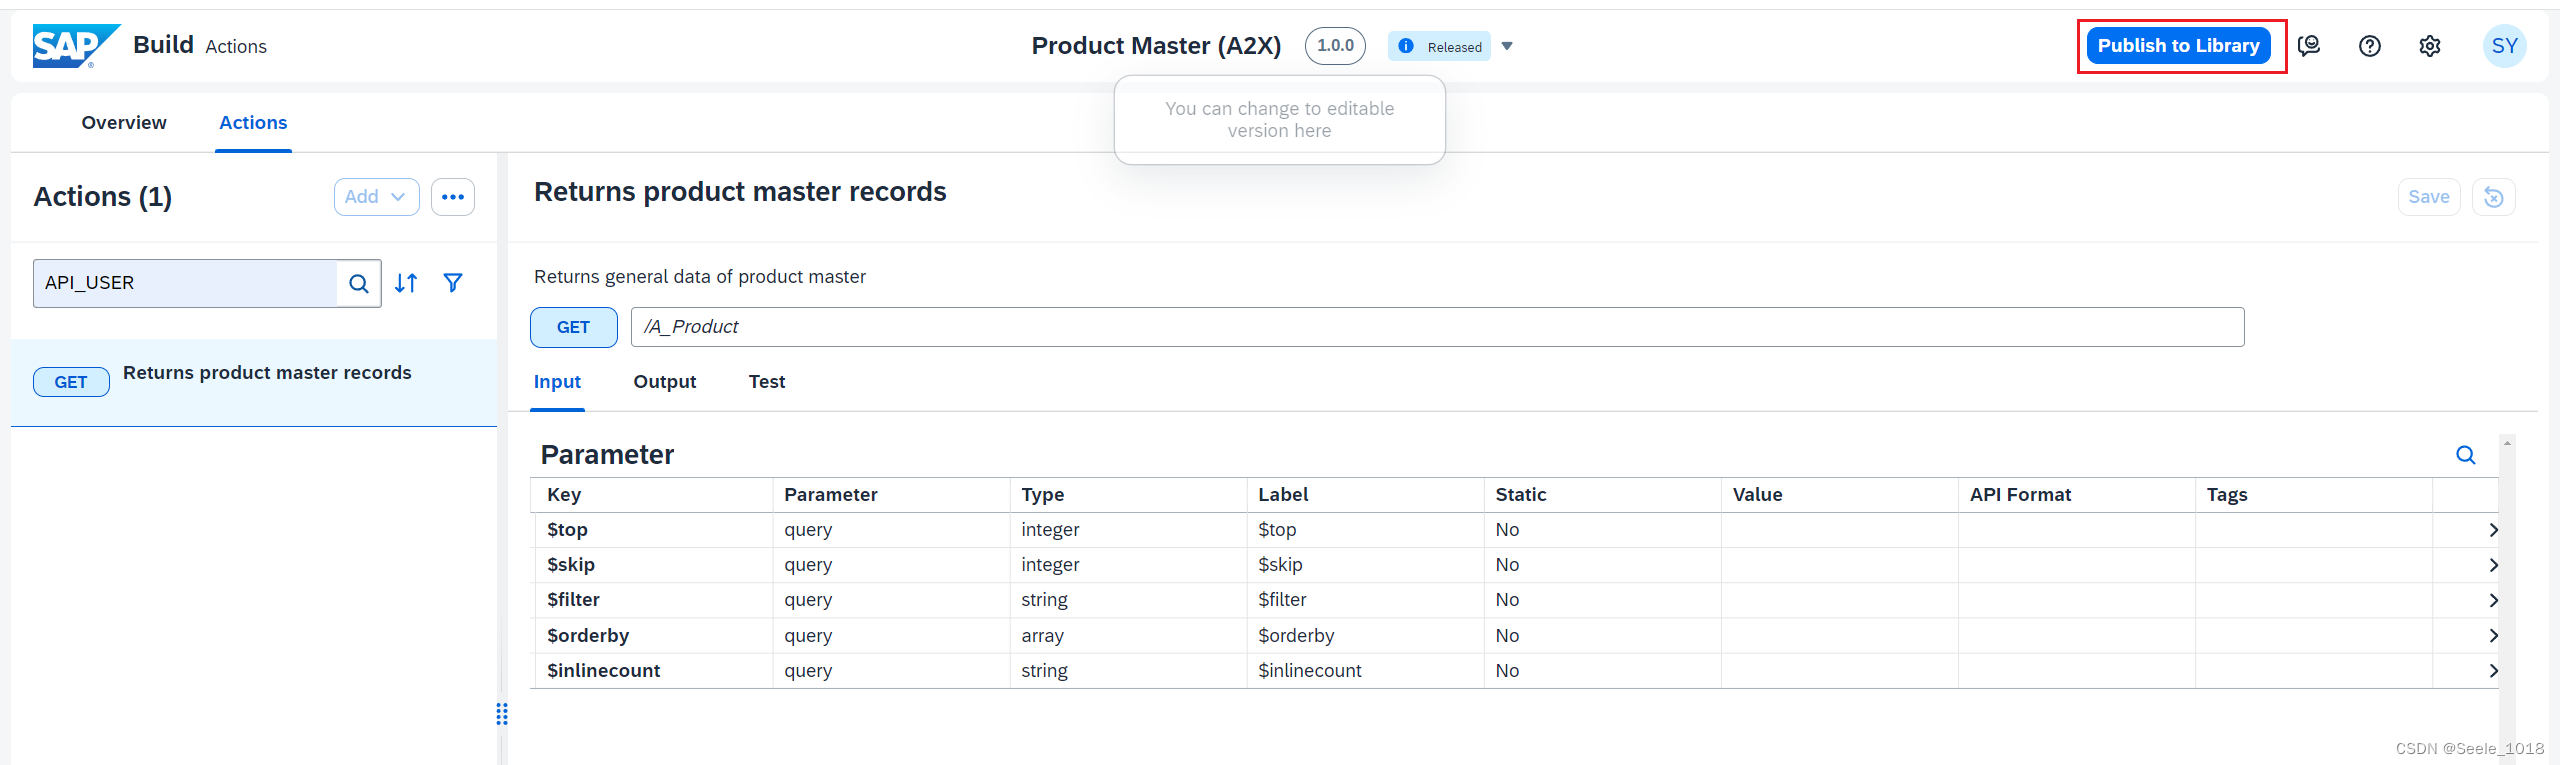Viewport: 2560px width, 765px height.
Task: Click the Label column header
Action: [1365, 495]
